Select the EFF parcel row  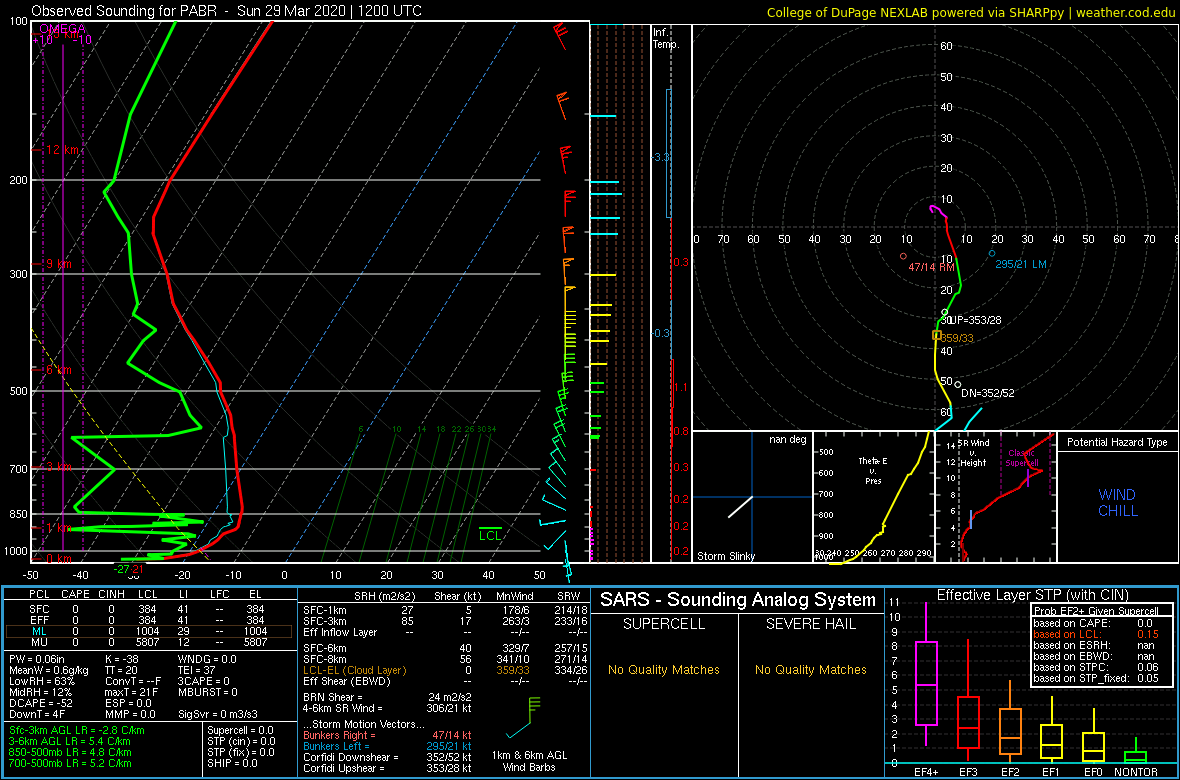(x=150, y=620)
